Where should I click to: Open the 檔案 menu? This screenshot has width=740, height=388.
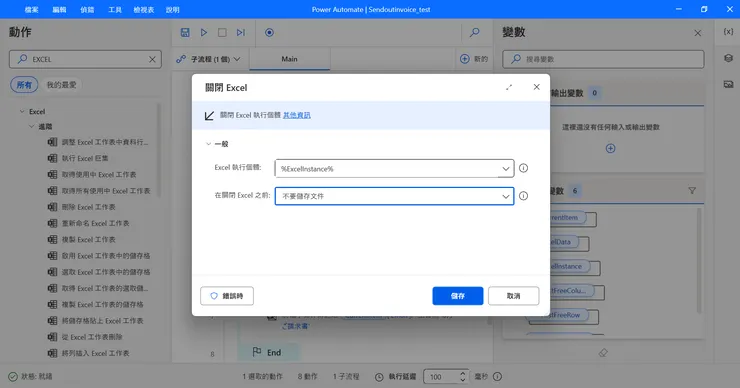click(32, 9)
